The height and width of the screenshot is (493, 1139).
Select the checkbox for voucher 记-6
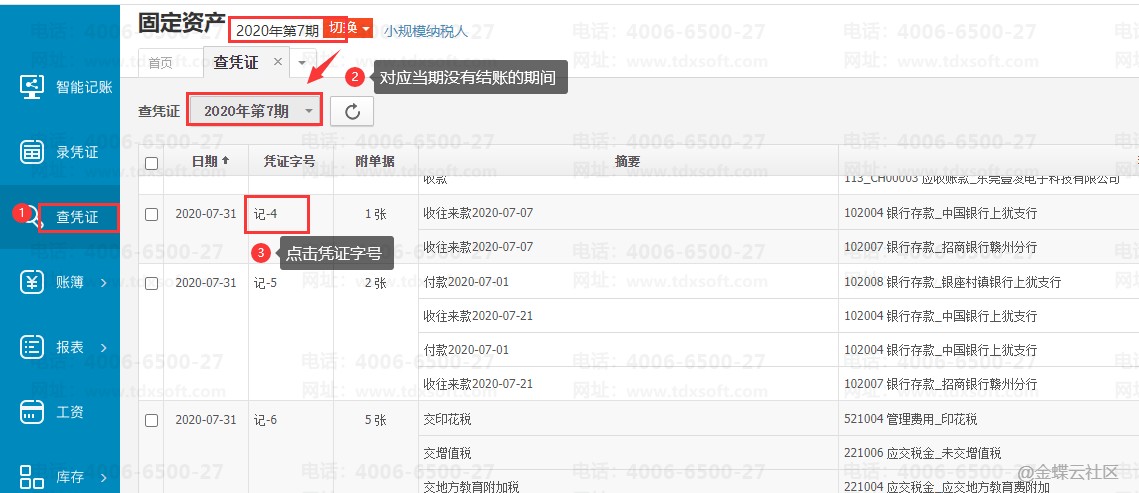[151, 420]
